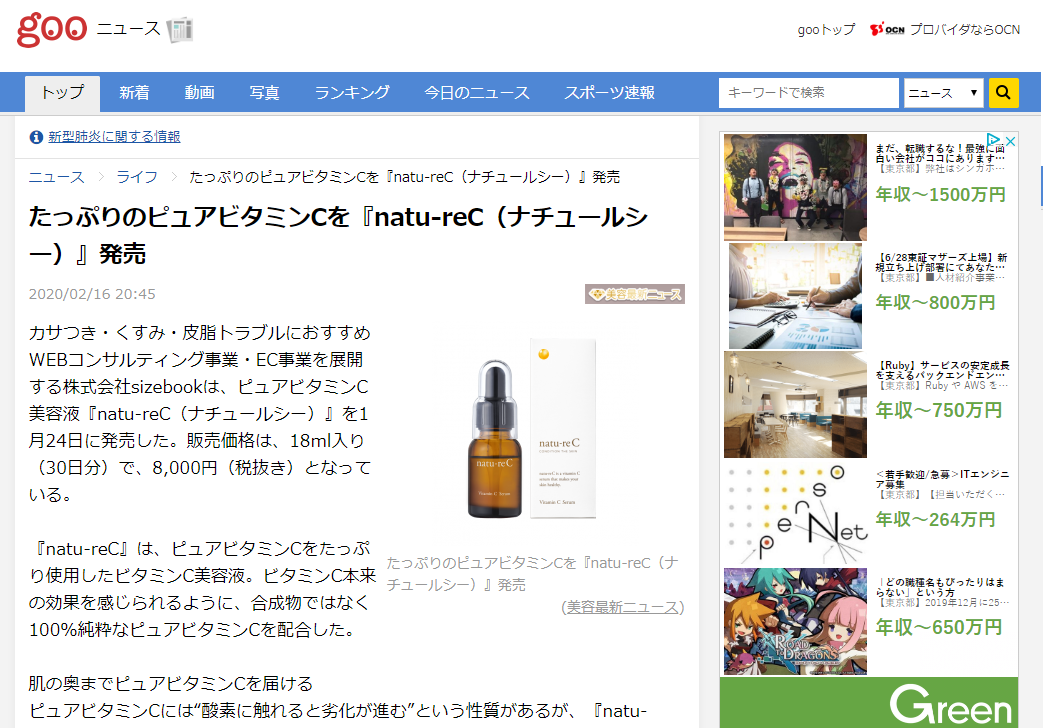Click the OCN logo in header
The height and width of the screenshot is (728, 1043).
pos(887,30)
